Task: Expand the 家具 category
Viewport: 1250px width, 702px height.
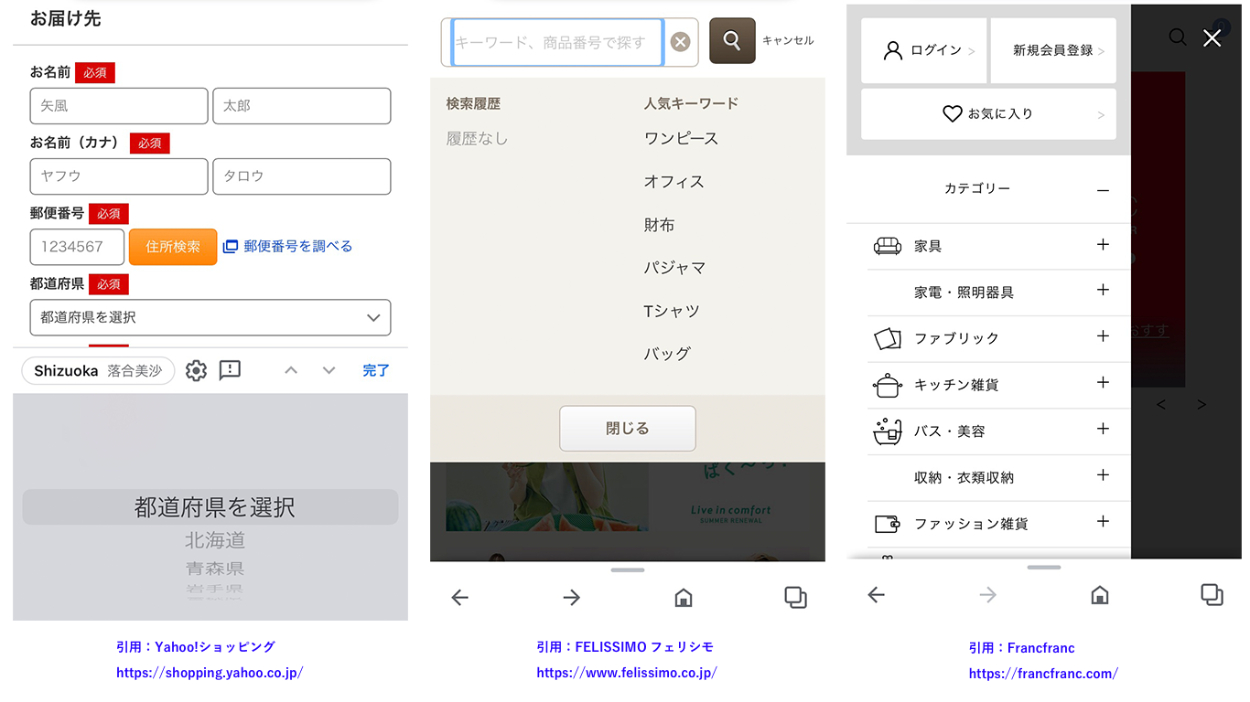Action: [1102, 245]
